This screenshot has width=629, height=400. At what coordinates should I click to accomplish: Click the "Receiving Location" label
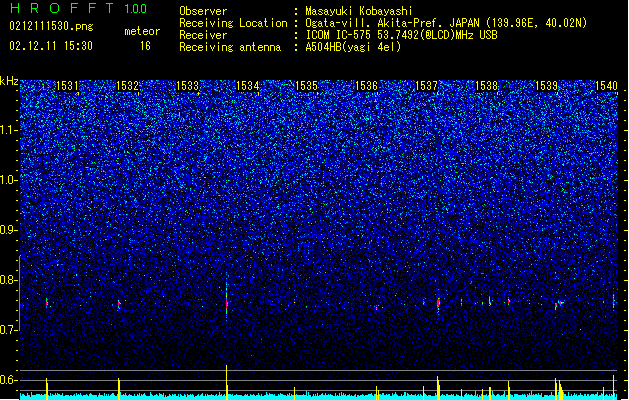click(x=233, y=23)
